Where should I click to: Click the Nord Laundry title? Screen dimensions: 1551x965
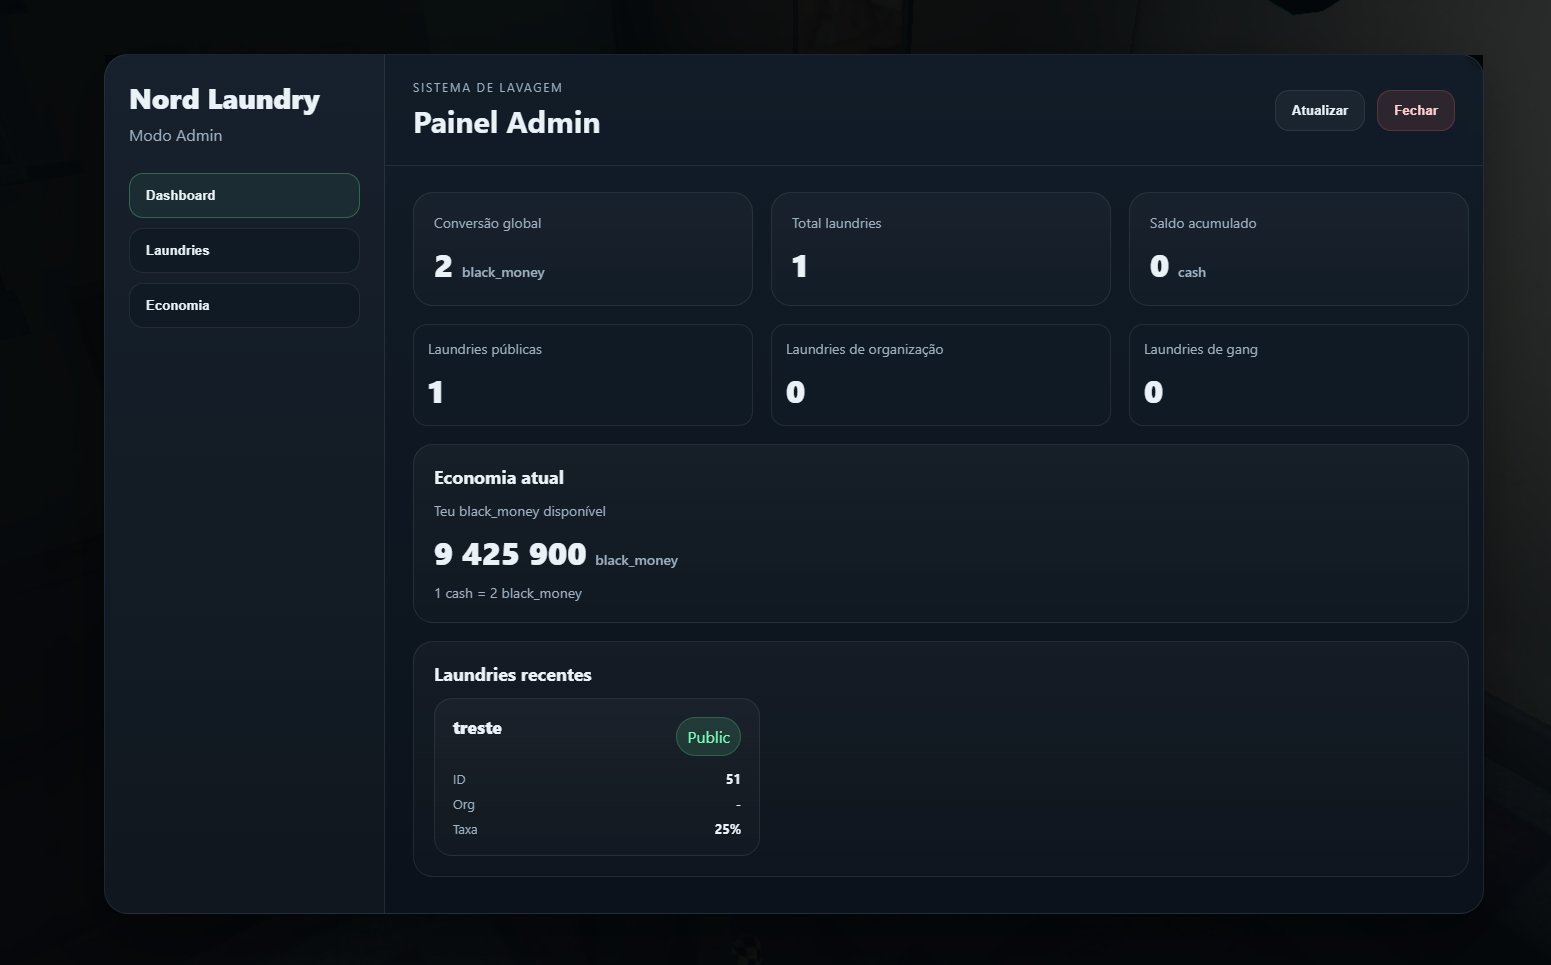[x=224, y=99]
